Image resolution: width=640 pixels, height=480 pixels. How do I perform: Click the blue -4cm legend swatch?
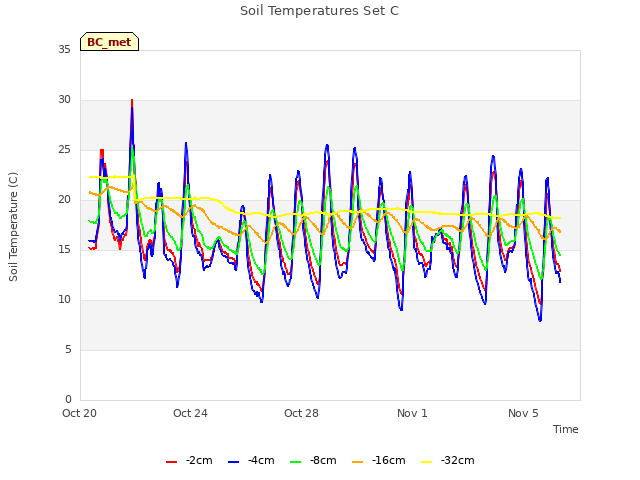tap(233, 462)
